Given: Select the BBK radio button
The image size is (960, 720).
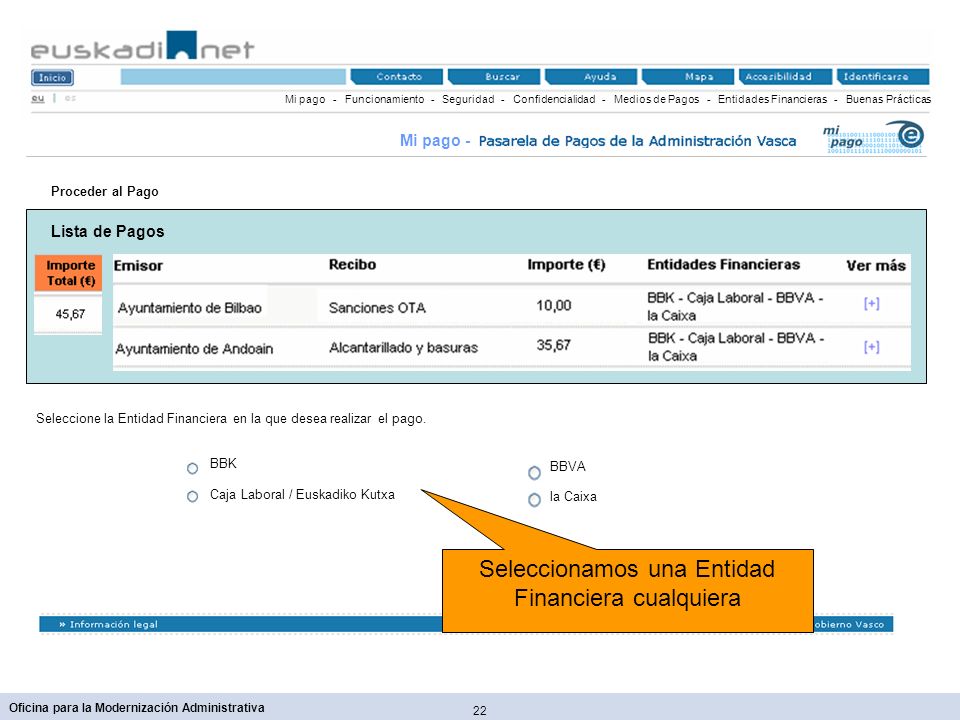Looking at the screenshot, I should coord(192,468).
